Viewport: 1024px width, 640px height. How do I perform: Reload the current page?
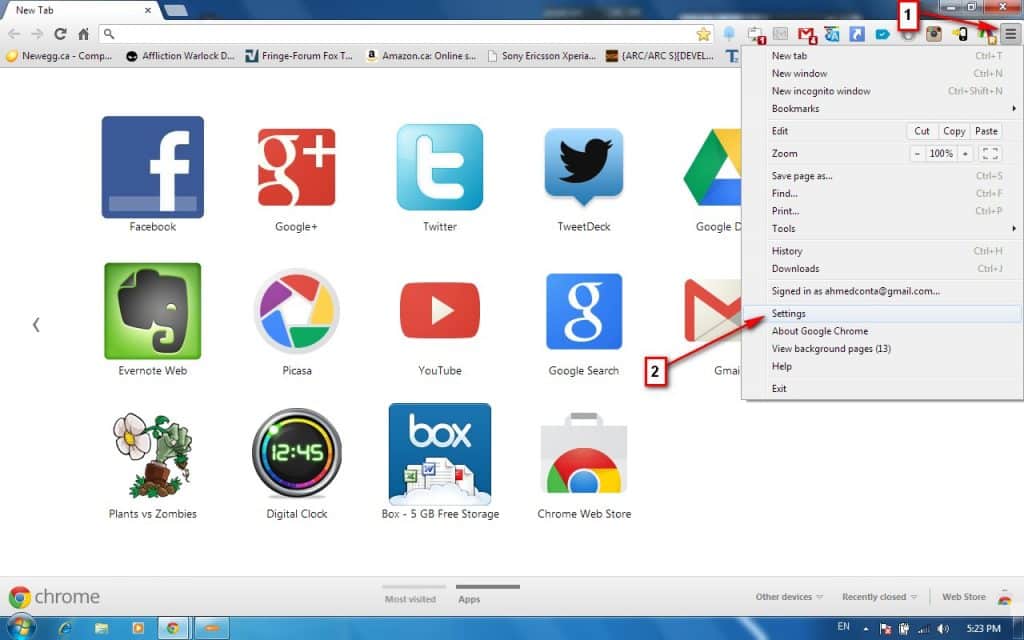(x=60, y=34)
